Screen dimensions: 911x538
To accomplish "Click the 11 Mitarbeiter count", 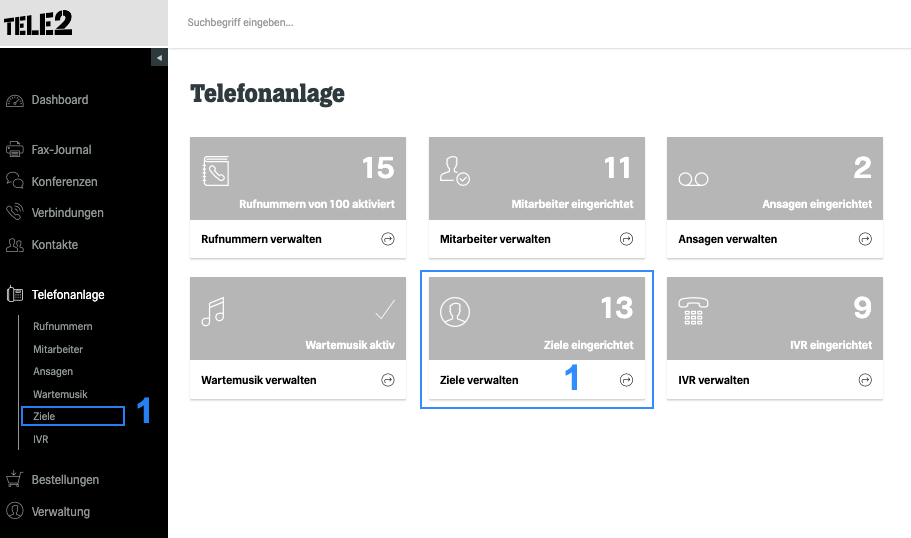I will click(x=617, y=168).
